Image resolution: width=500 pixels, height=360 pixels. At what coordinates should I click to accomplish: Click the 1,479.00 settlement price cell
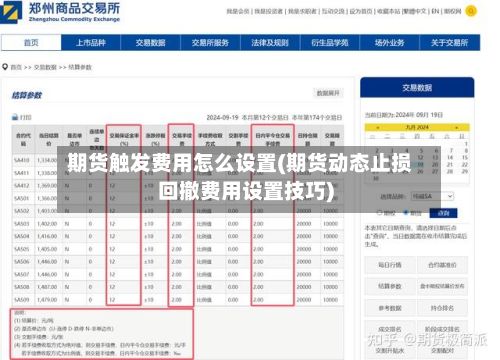(47, 300)
